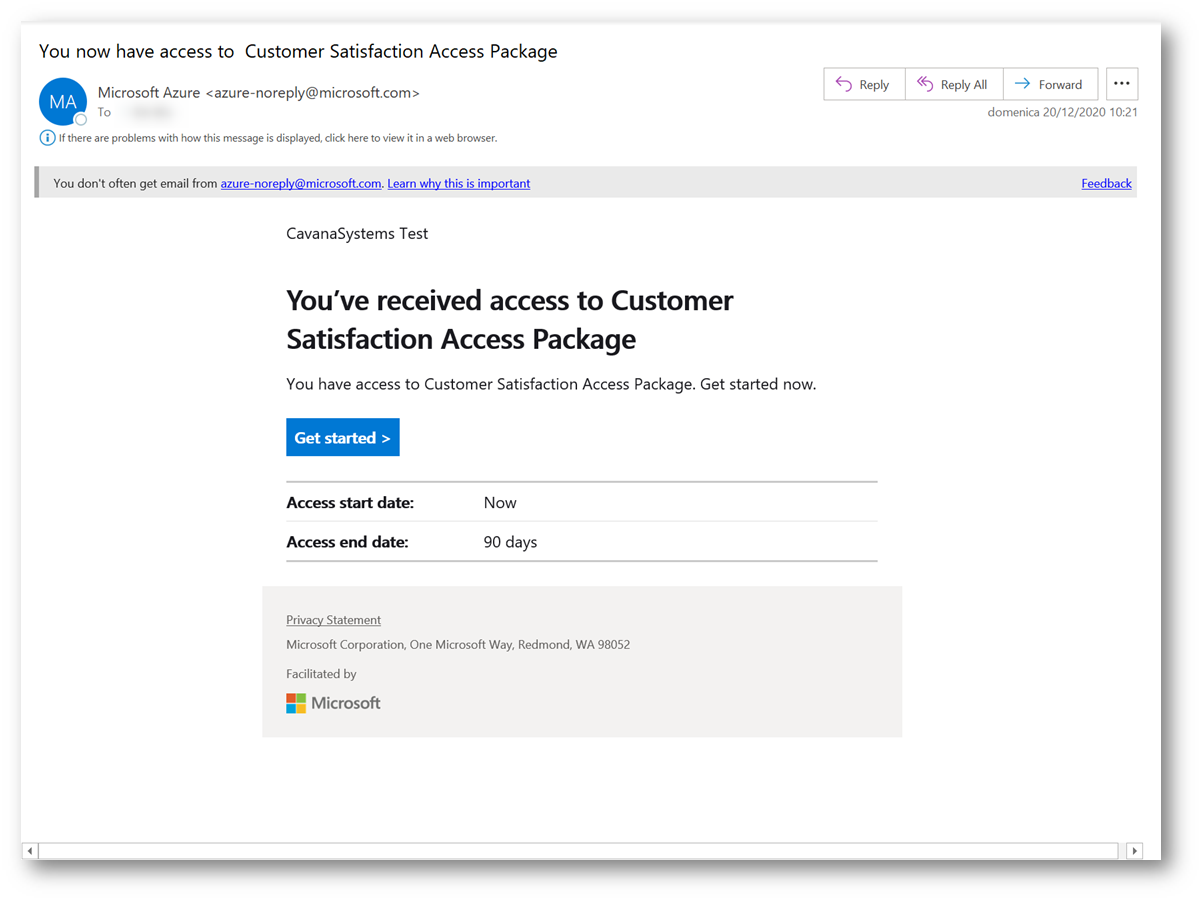Click the email subject title line
This screenshot has height=902, width=1203.
tap(298, 51)
